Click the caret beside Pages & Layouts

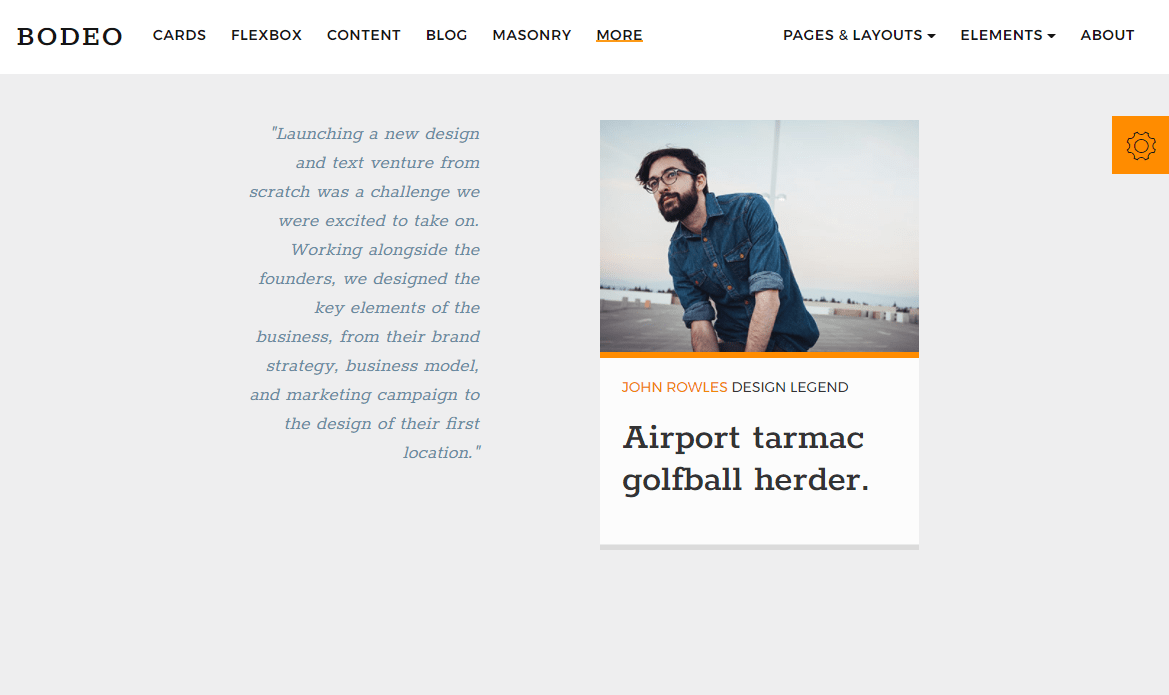[x=931, y=36]
